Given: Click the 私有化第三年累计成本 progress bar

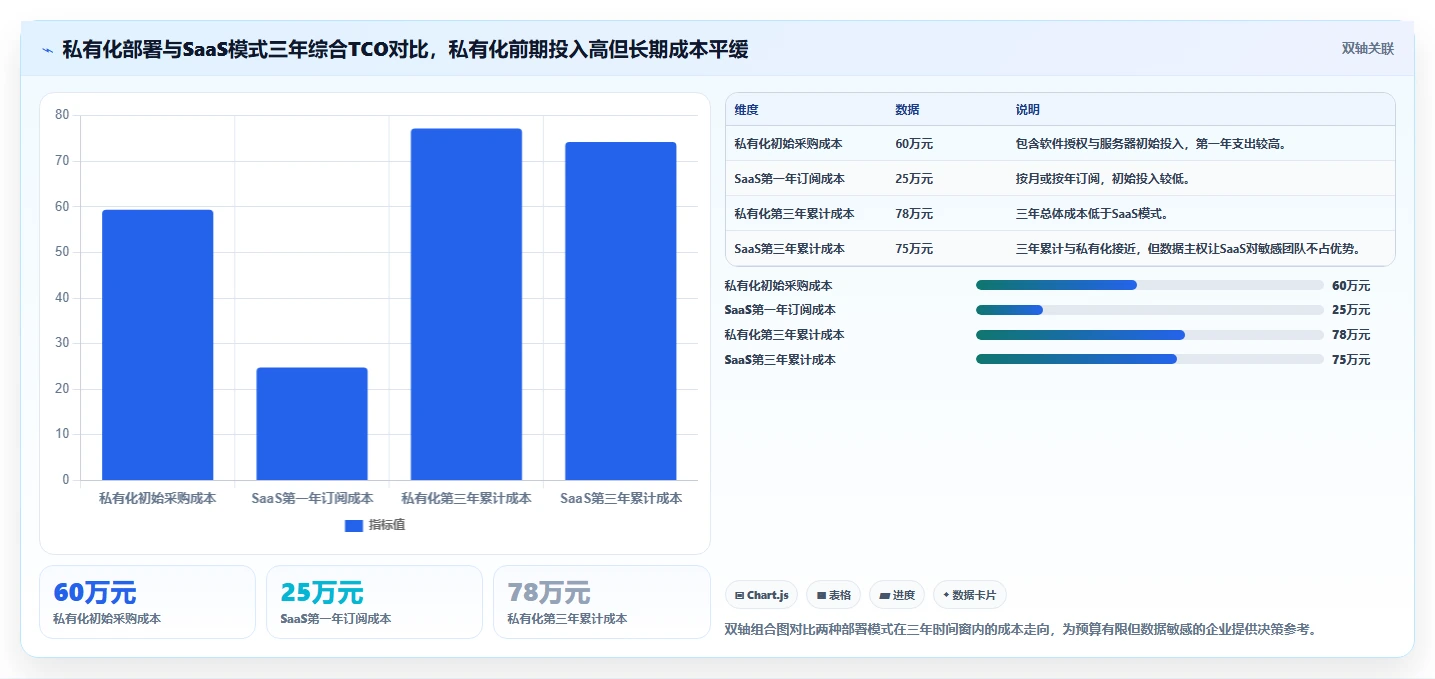Looking at the screenshot, I should click(1150, 335).
